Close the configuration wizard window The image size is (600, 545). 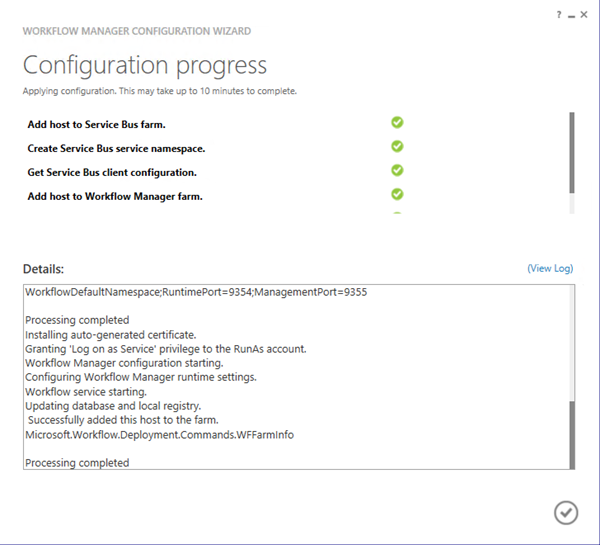(x=584, y=15)
